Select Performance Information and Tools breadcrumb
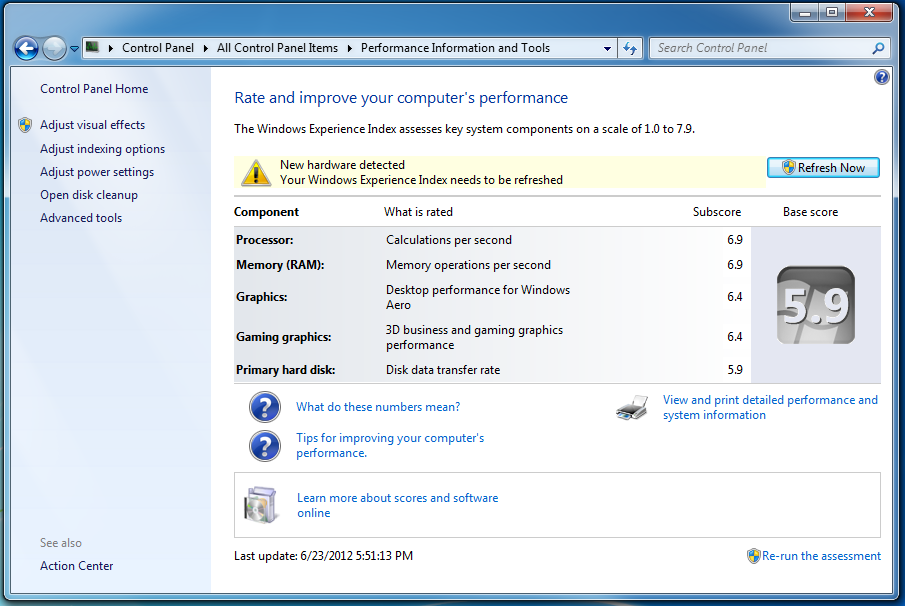905x606 pixels. 455,48
